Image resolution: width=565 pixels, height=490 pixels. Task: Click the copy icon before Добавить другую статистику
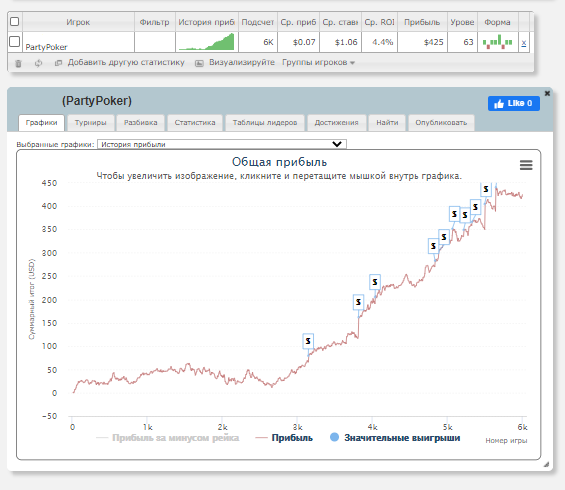[58, 63]
